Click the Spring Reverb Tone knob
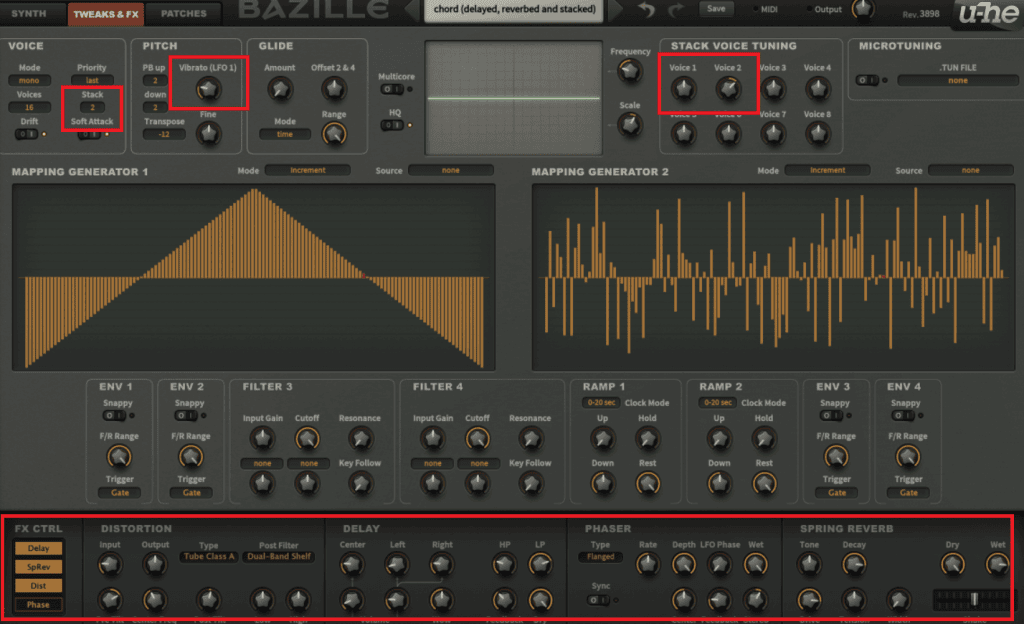Screen dimensions: 1024x624 click(808, 566)
